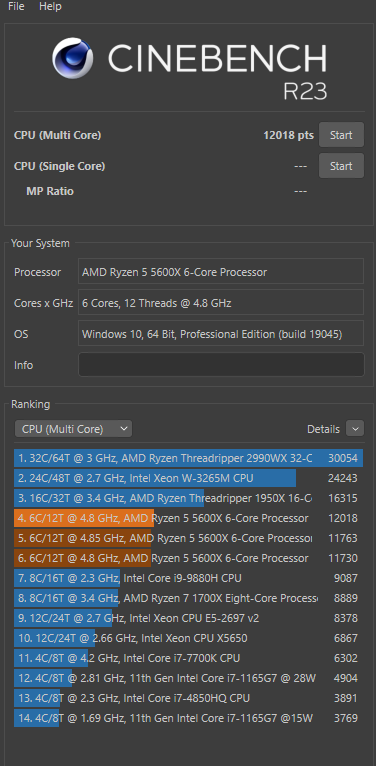Click the Processor name field

click(221, 272)
